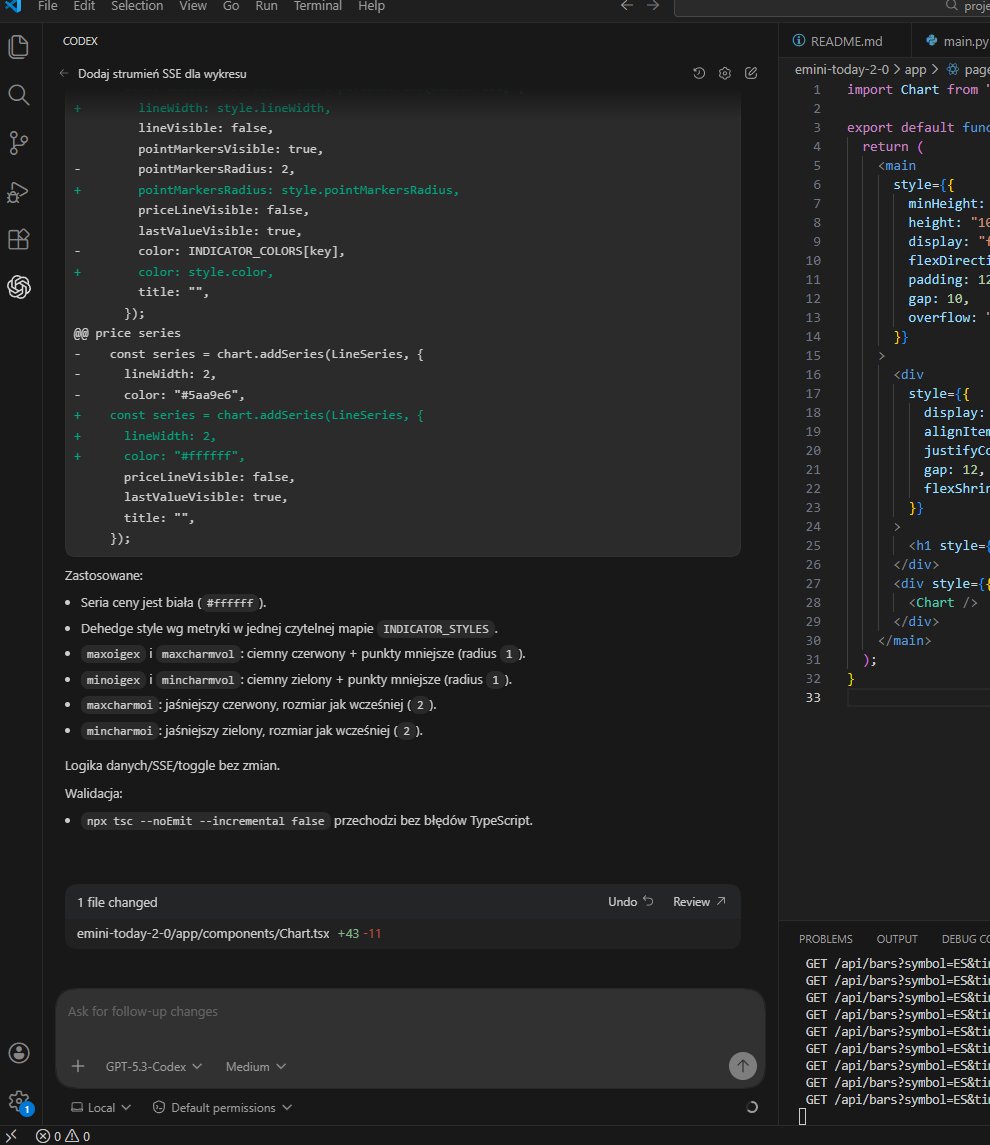Select the Codex OpenAI icon in activity bar
Screen dimensions: 990x1145
(18, 287)
